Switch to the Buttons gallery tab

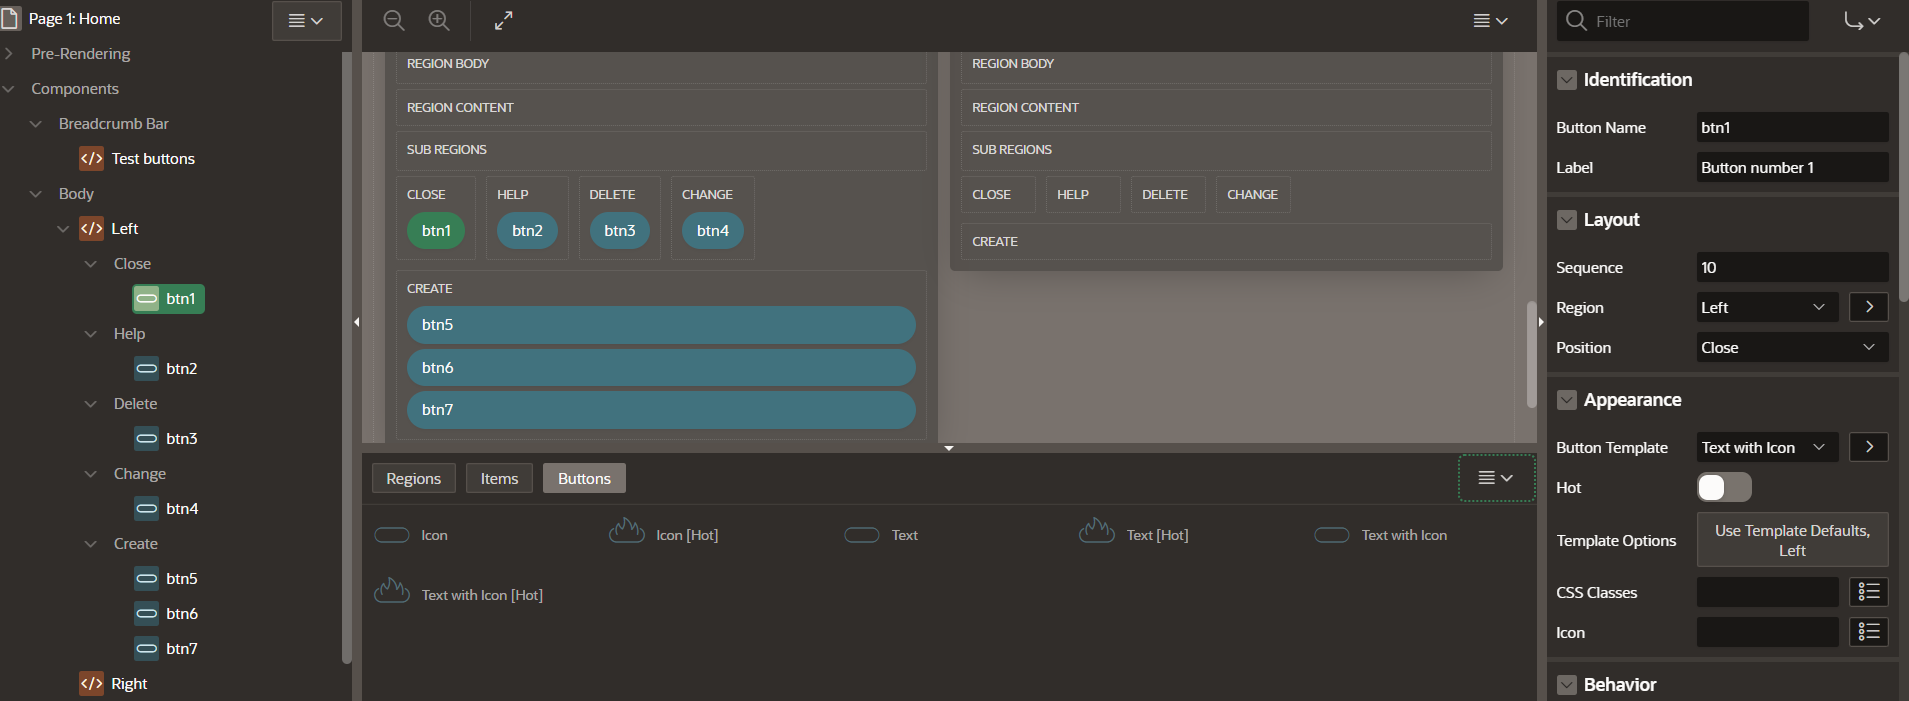click(584, 478)
